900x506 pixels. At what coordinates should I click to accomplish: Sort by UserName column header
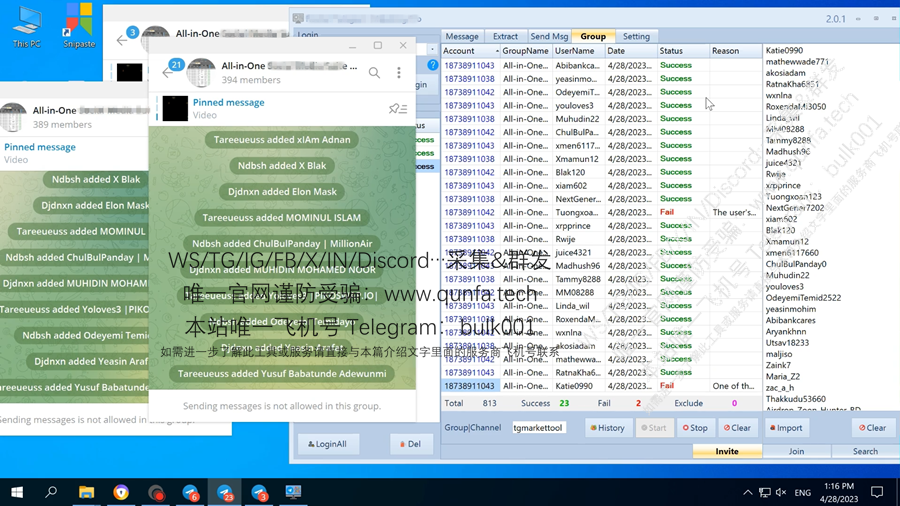tap(578, 50)
